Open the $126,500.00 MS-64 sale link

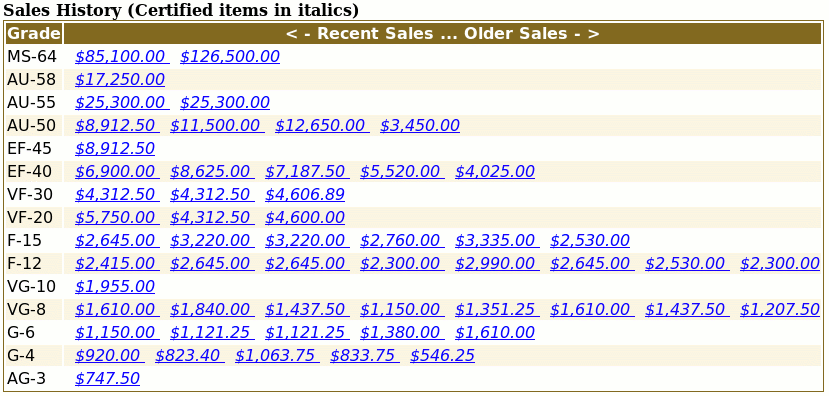pos(230,57)
